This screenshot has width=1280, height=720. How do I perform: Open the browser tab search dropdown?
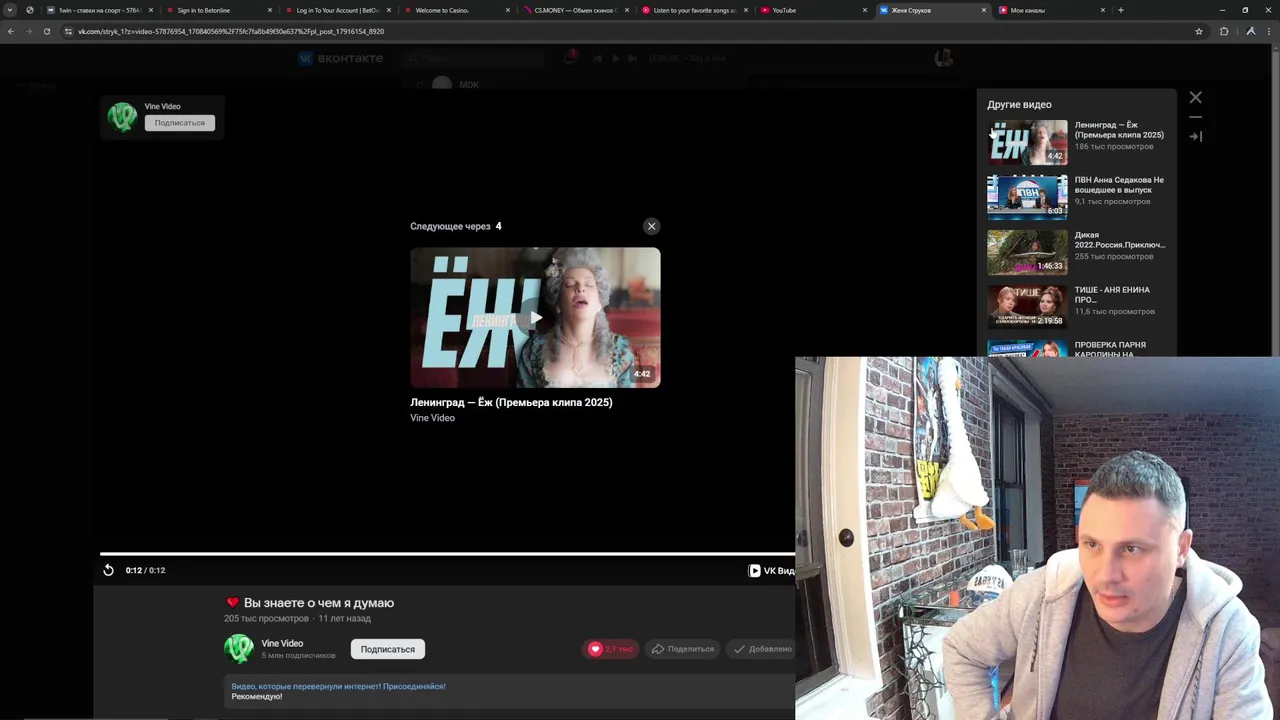pos(10,10)
